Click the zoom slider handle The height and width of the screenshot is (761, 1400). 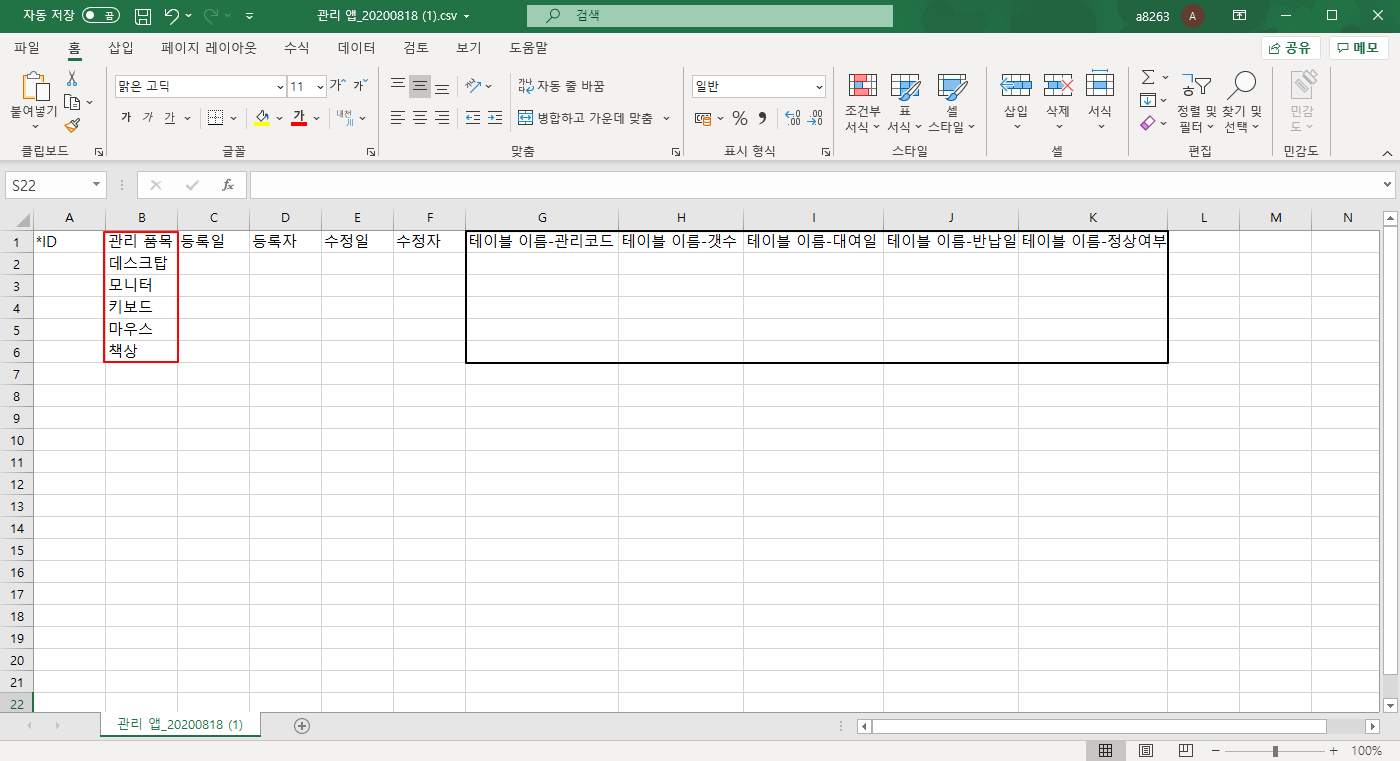coord(1275,750)
